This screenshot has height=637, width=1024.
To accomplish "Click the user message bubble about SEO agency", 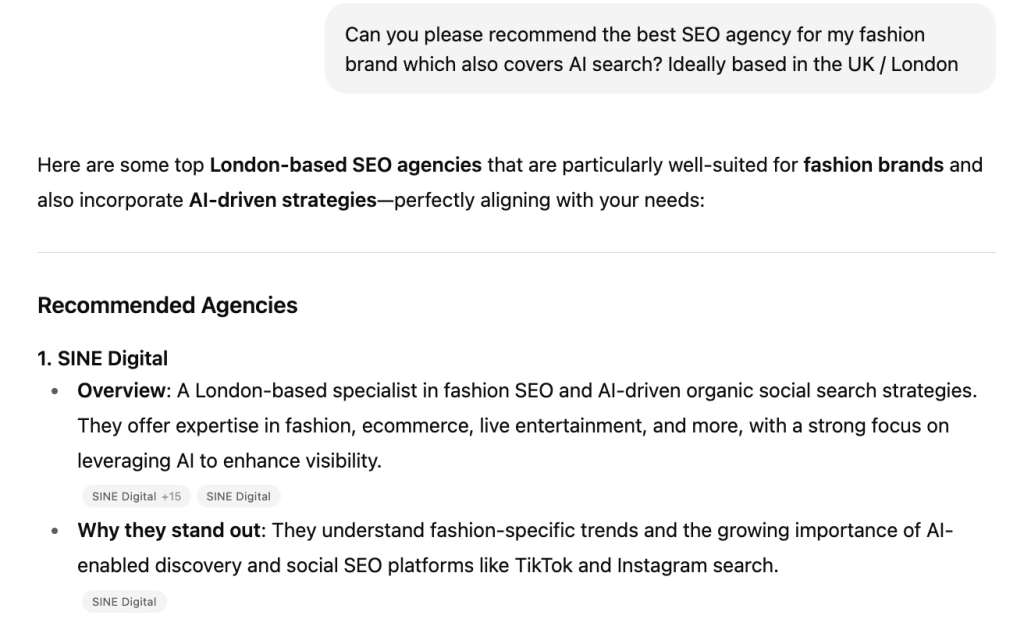I will click(660, 49).
